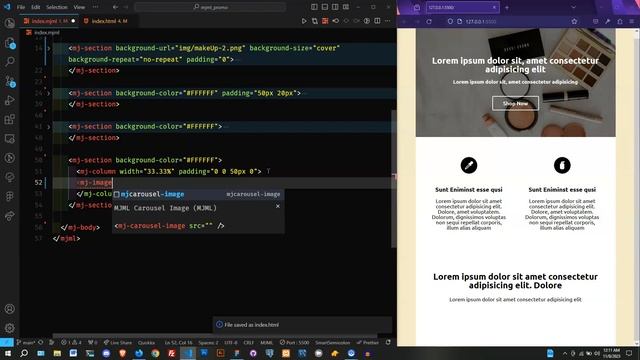Click the CRLF line ending status item
This screenshot has width=640, height=360.
(248, 342)
